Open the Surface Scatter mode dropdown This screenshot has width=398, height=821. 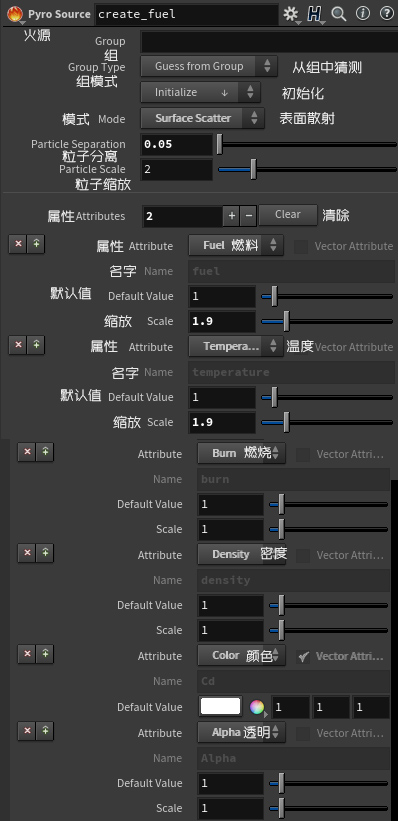pos(202,118)
